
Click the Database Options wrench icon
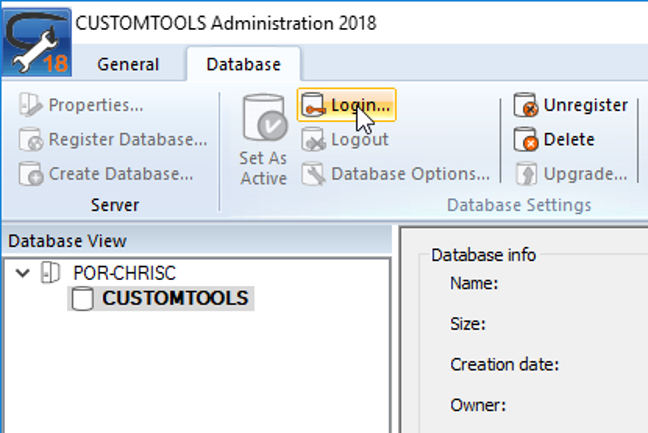(313, 174)
